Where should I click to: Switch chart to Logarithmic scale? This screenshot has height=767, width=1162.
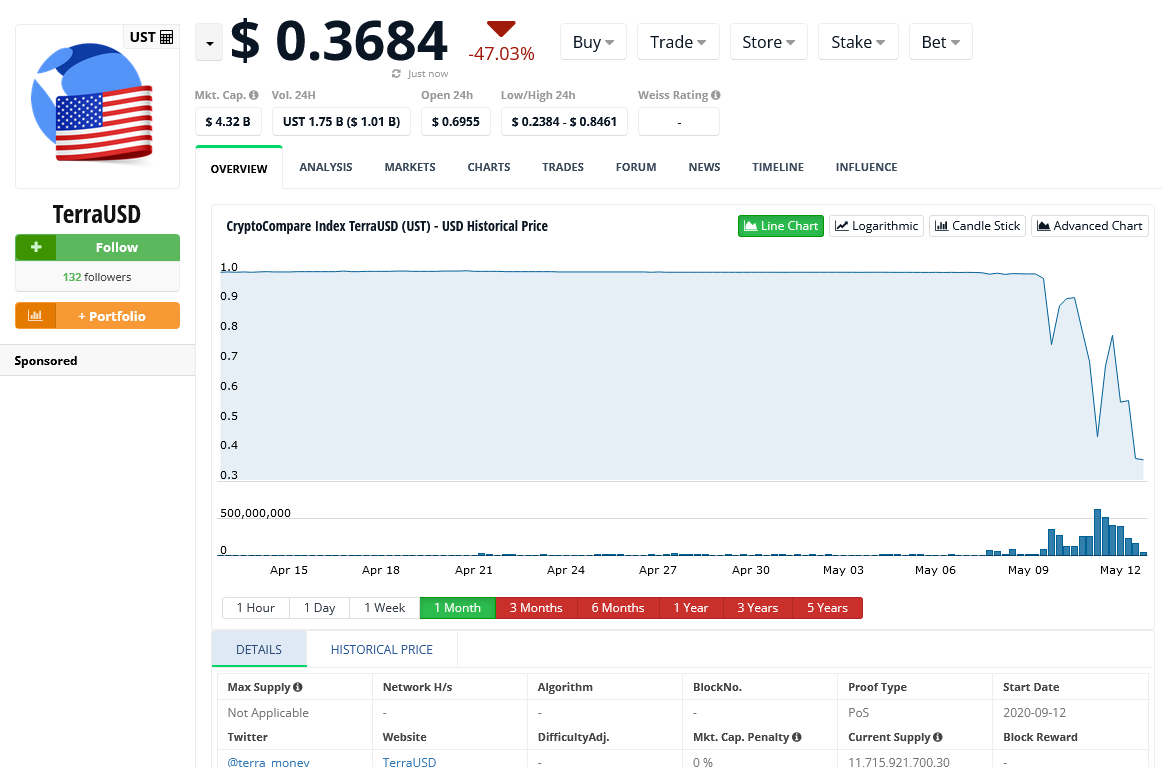(876, 226)
